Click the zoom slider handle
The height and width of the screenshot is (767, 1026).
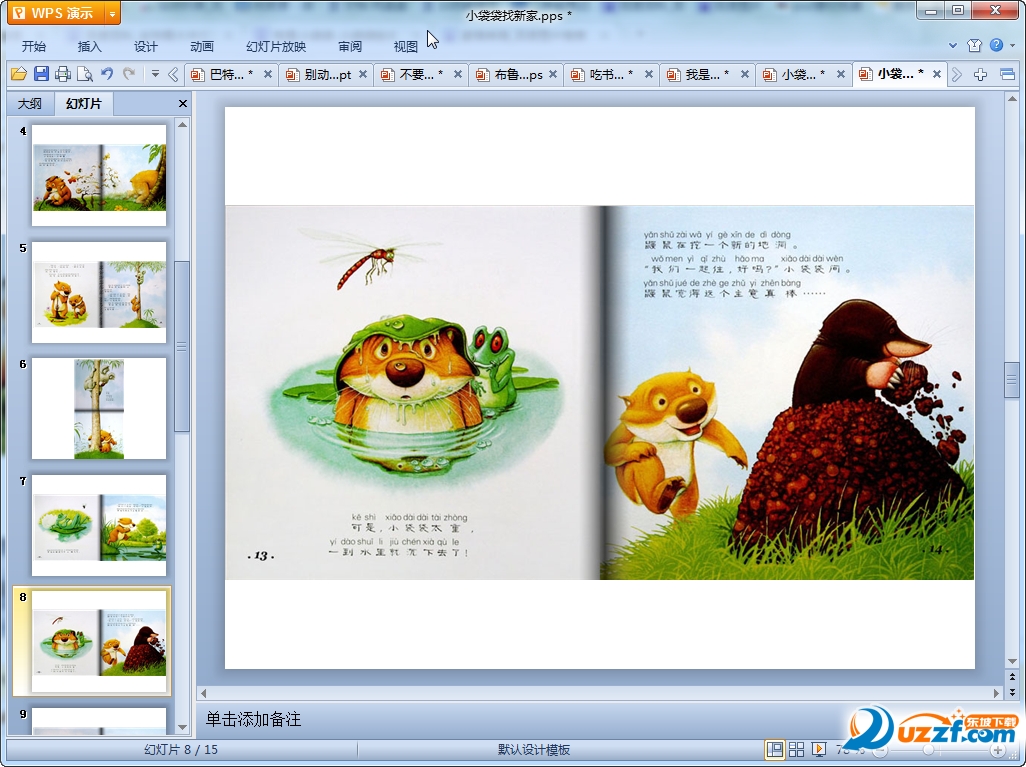click(x=928, y=750)
